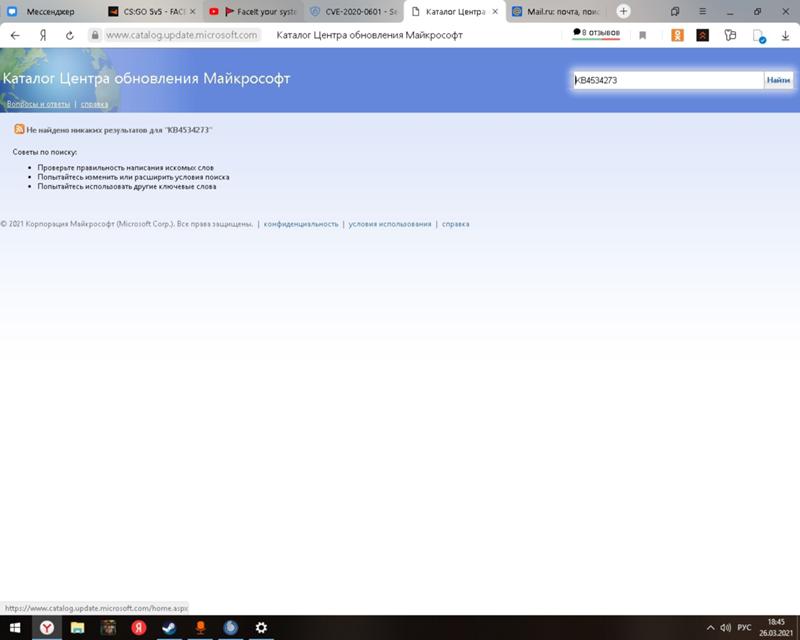
Task: Switch the РУС input language indicator
Action: click(744, 628)
